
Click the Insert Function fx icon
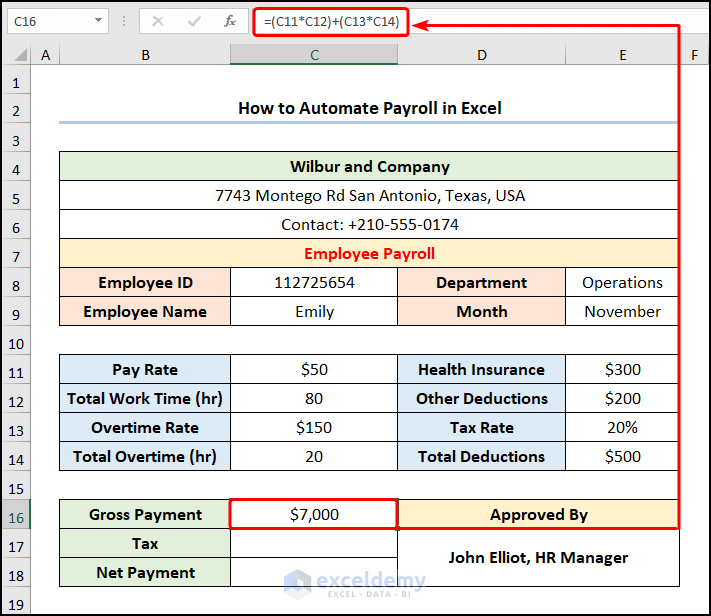pos(230,20)
